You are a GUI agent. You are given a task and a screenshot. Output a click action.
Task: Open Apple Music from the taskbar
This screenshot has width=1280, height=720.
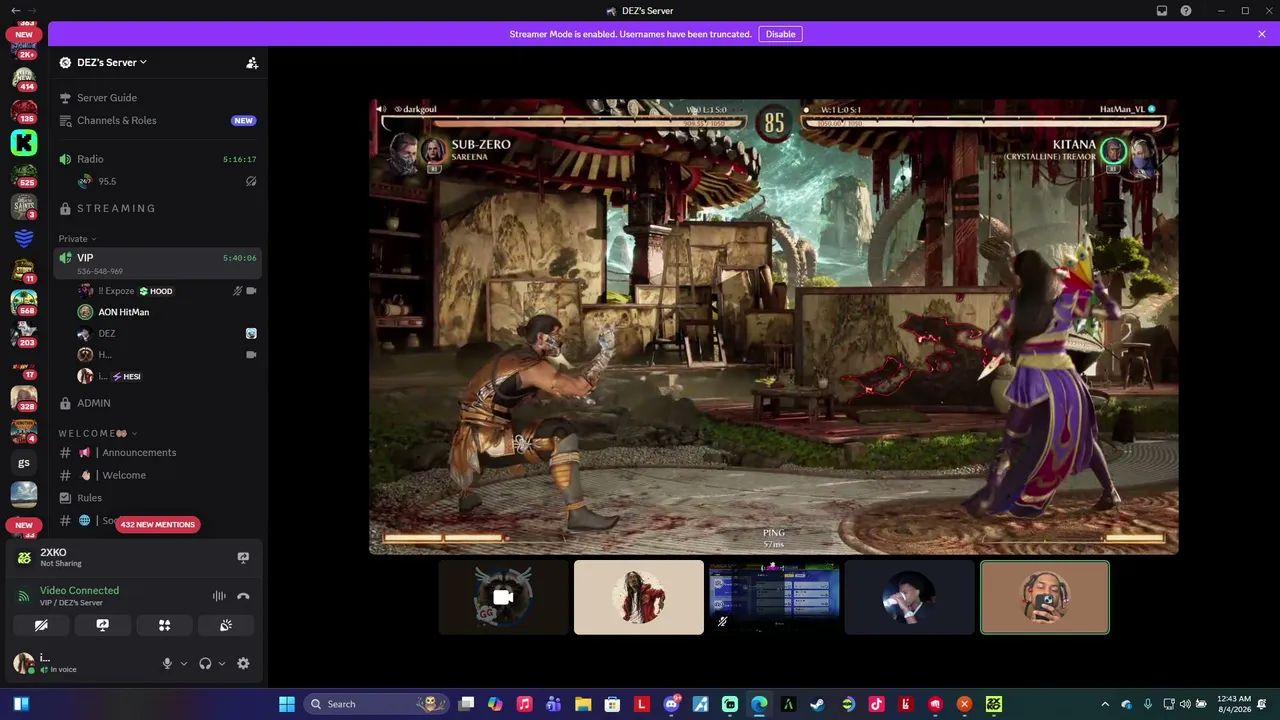click(524, 704)
